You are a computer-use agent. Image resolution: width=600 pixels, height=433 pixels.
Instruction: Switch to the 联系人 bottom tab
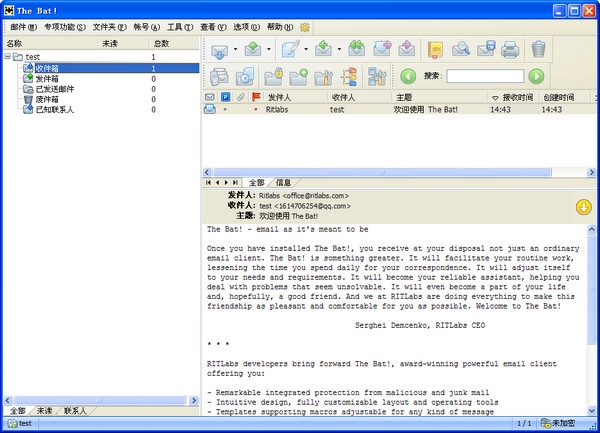click(75, 411)
